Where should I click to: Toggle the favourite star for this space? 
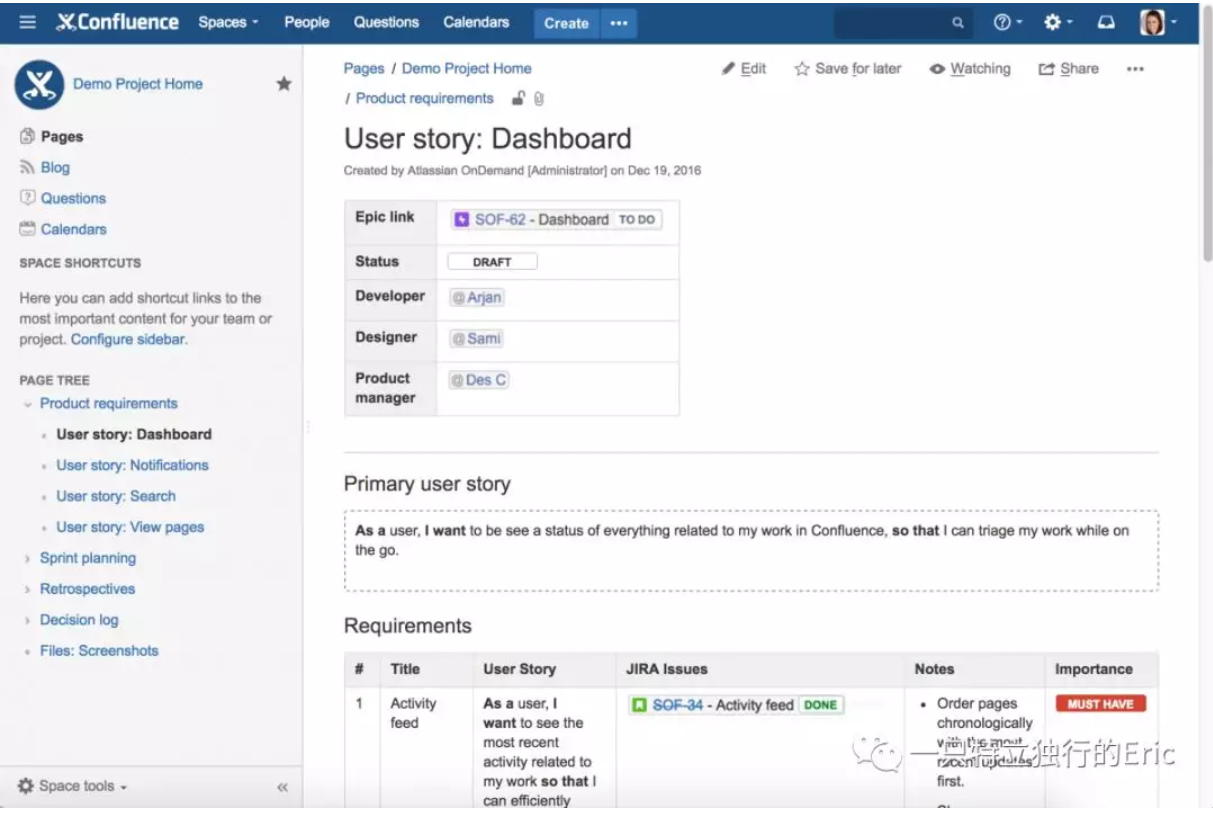[284, 84]
